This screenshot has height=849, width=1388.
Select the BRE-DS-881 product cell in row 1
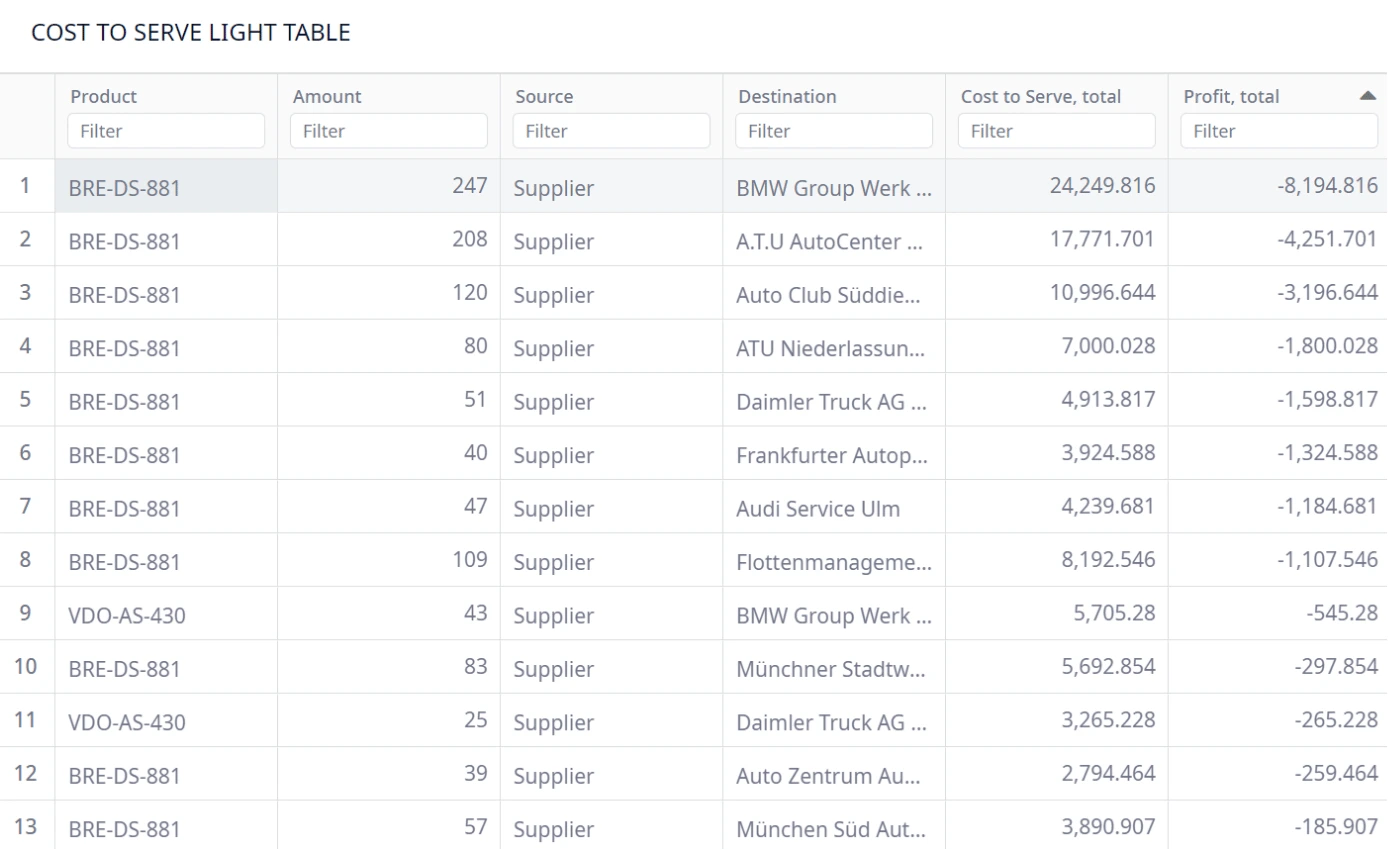(166, 186)
